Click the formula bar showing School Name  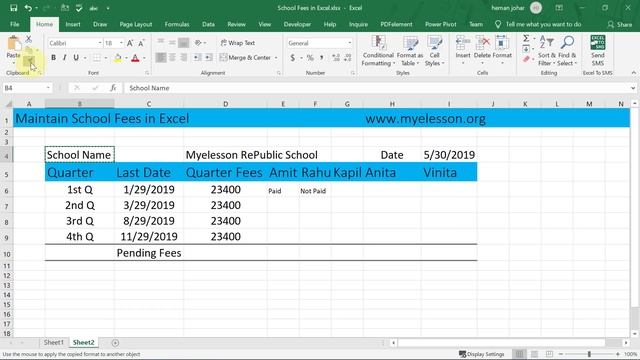pyautogui.click(x=378, y=88)
